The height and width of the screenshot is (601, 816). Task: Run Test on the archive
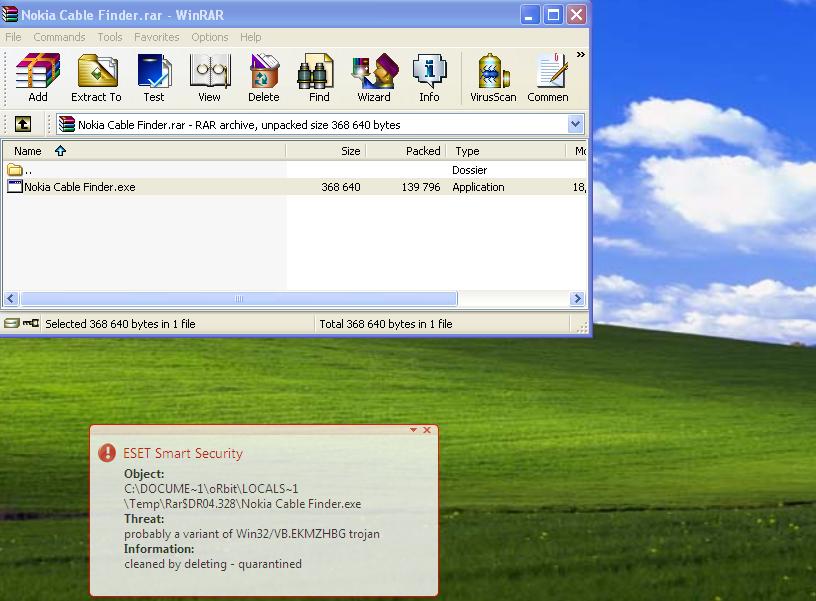coord(154,78)
